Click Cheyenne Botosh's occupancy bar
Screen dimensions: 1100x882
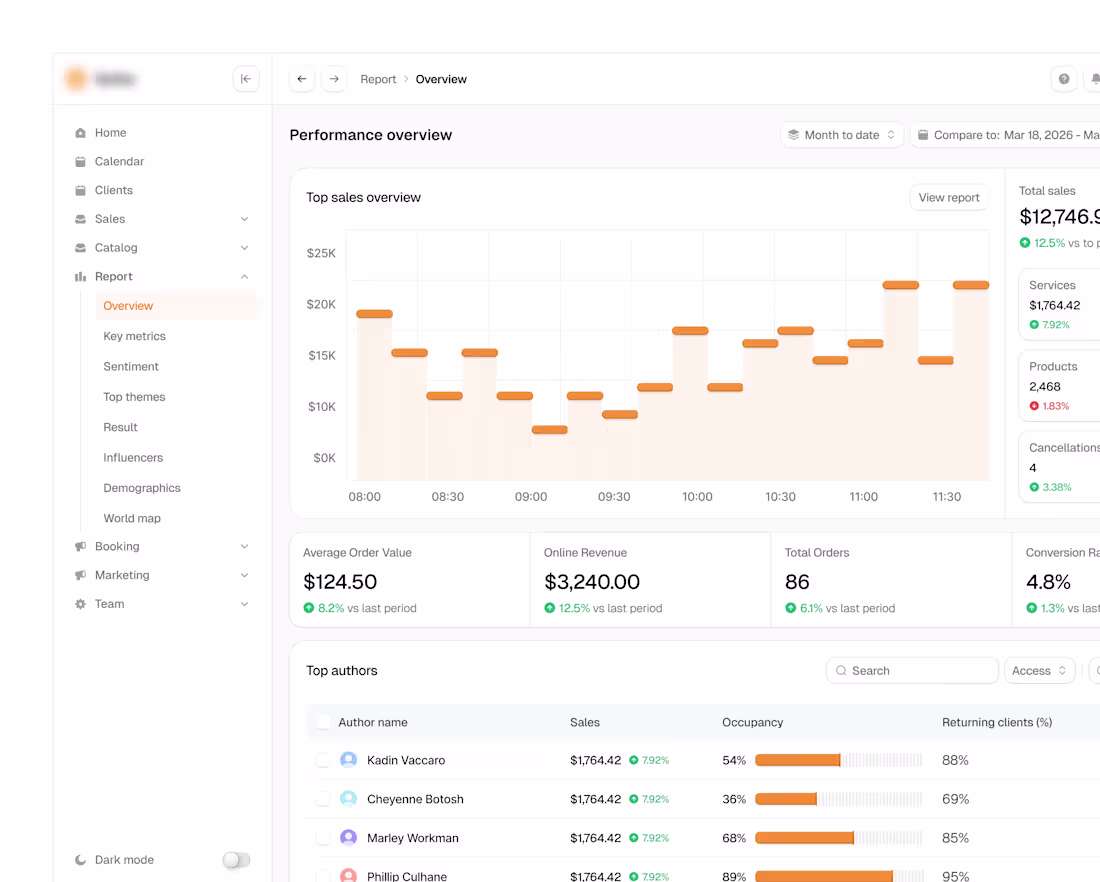click(x=838, y=799)
